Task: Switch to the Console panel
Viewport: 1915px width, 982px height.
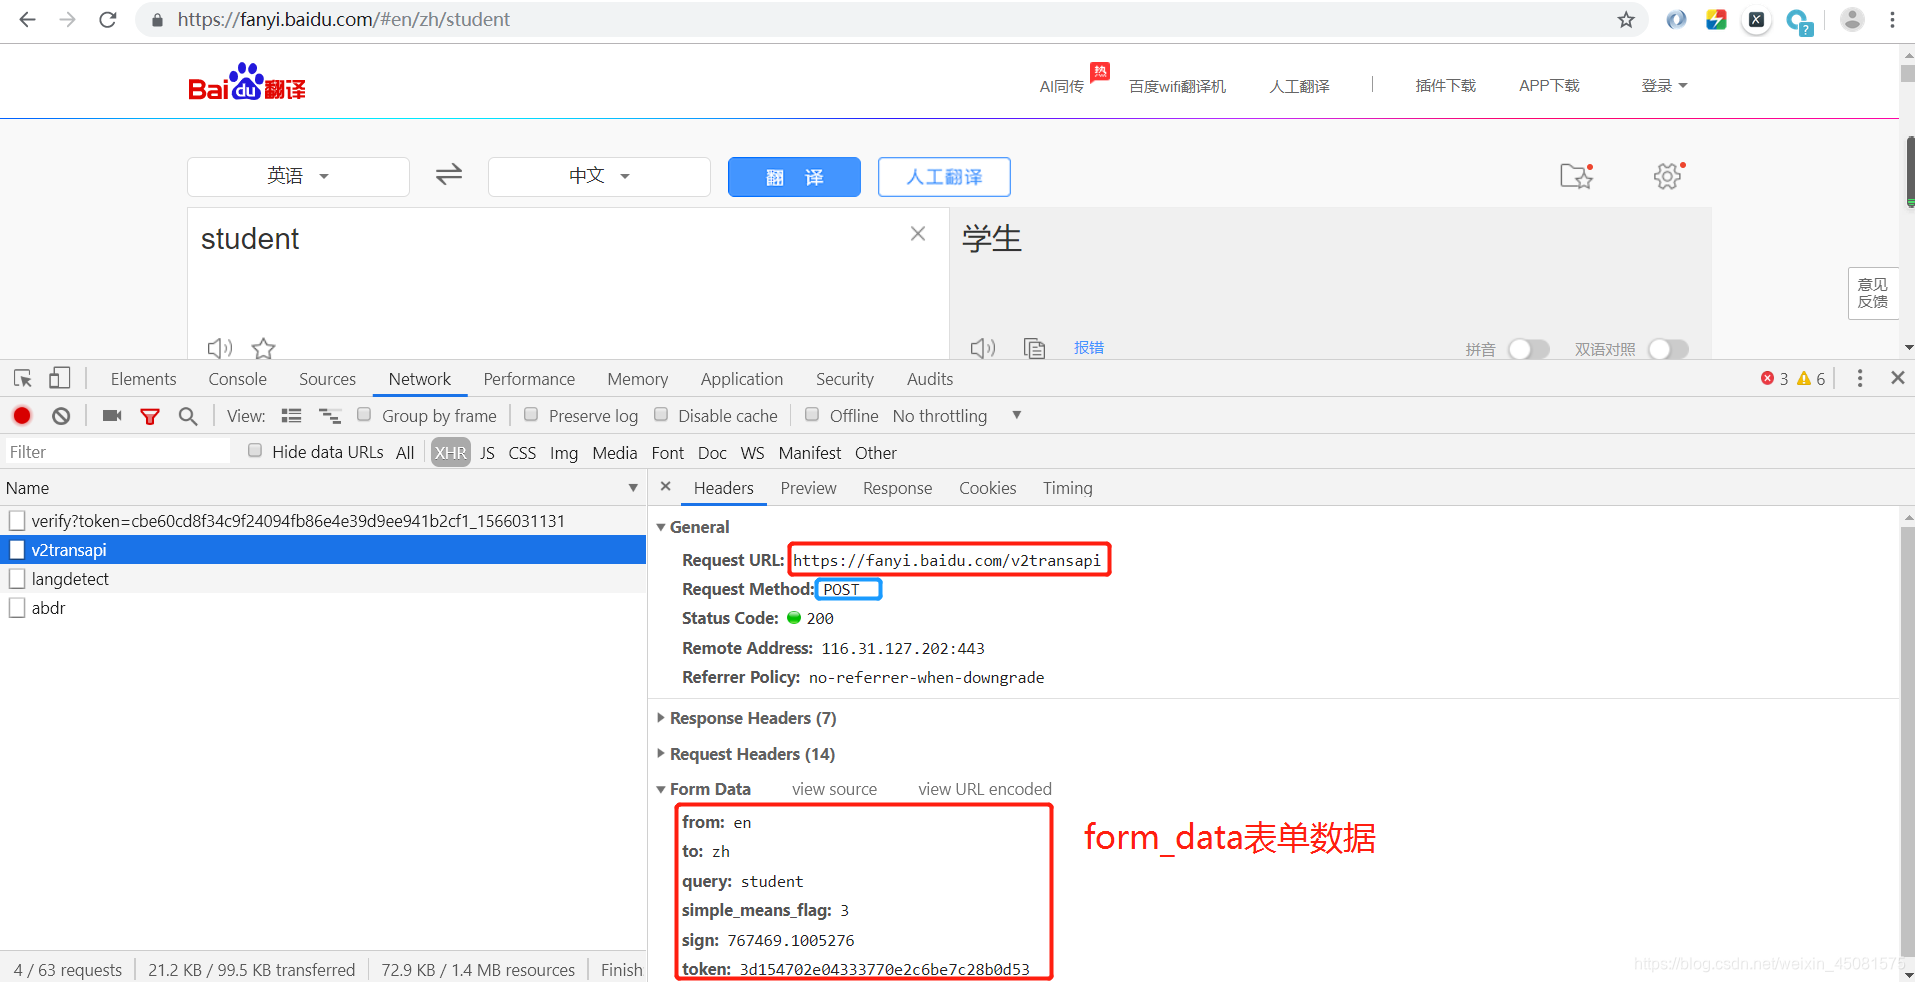Action: click(237, 379)
